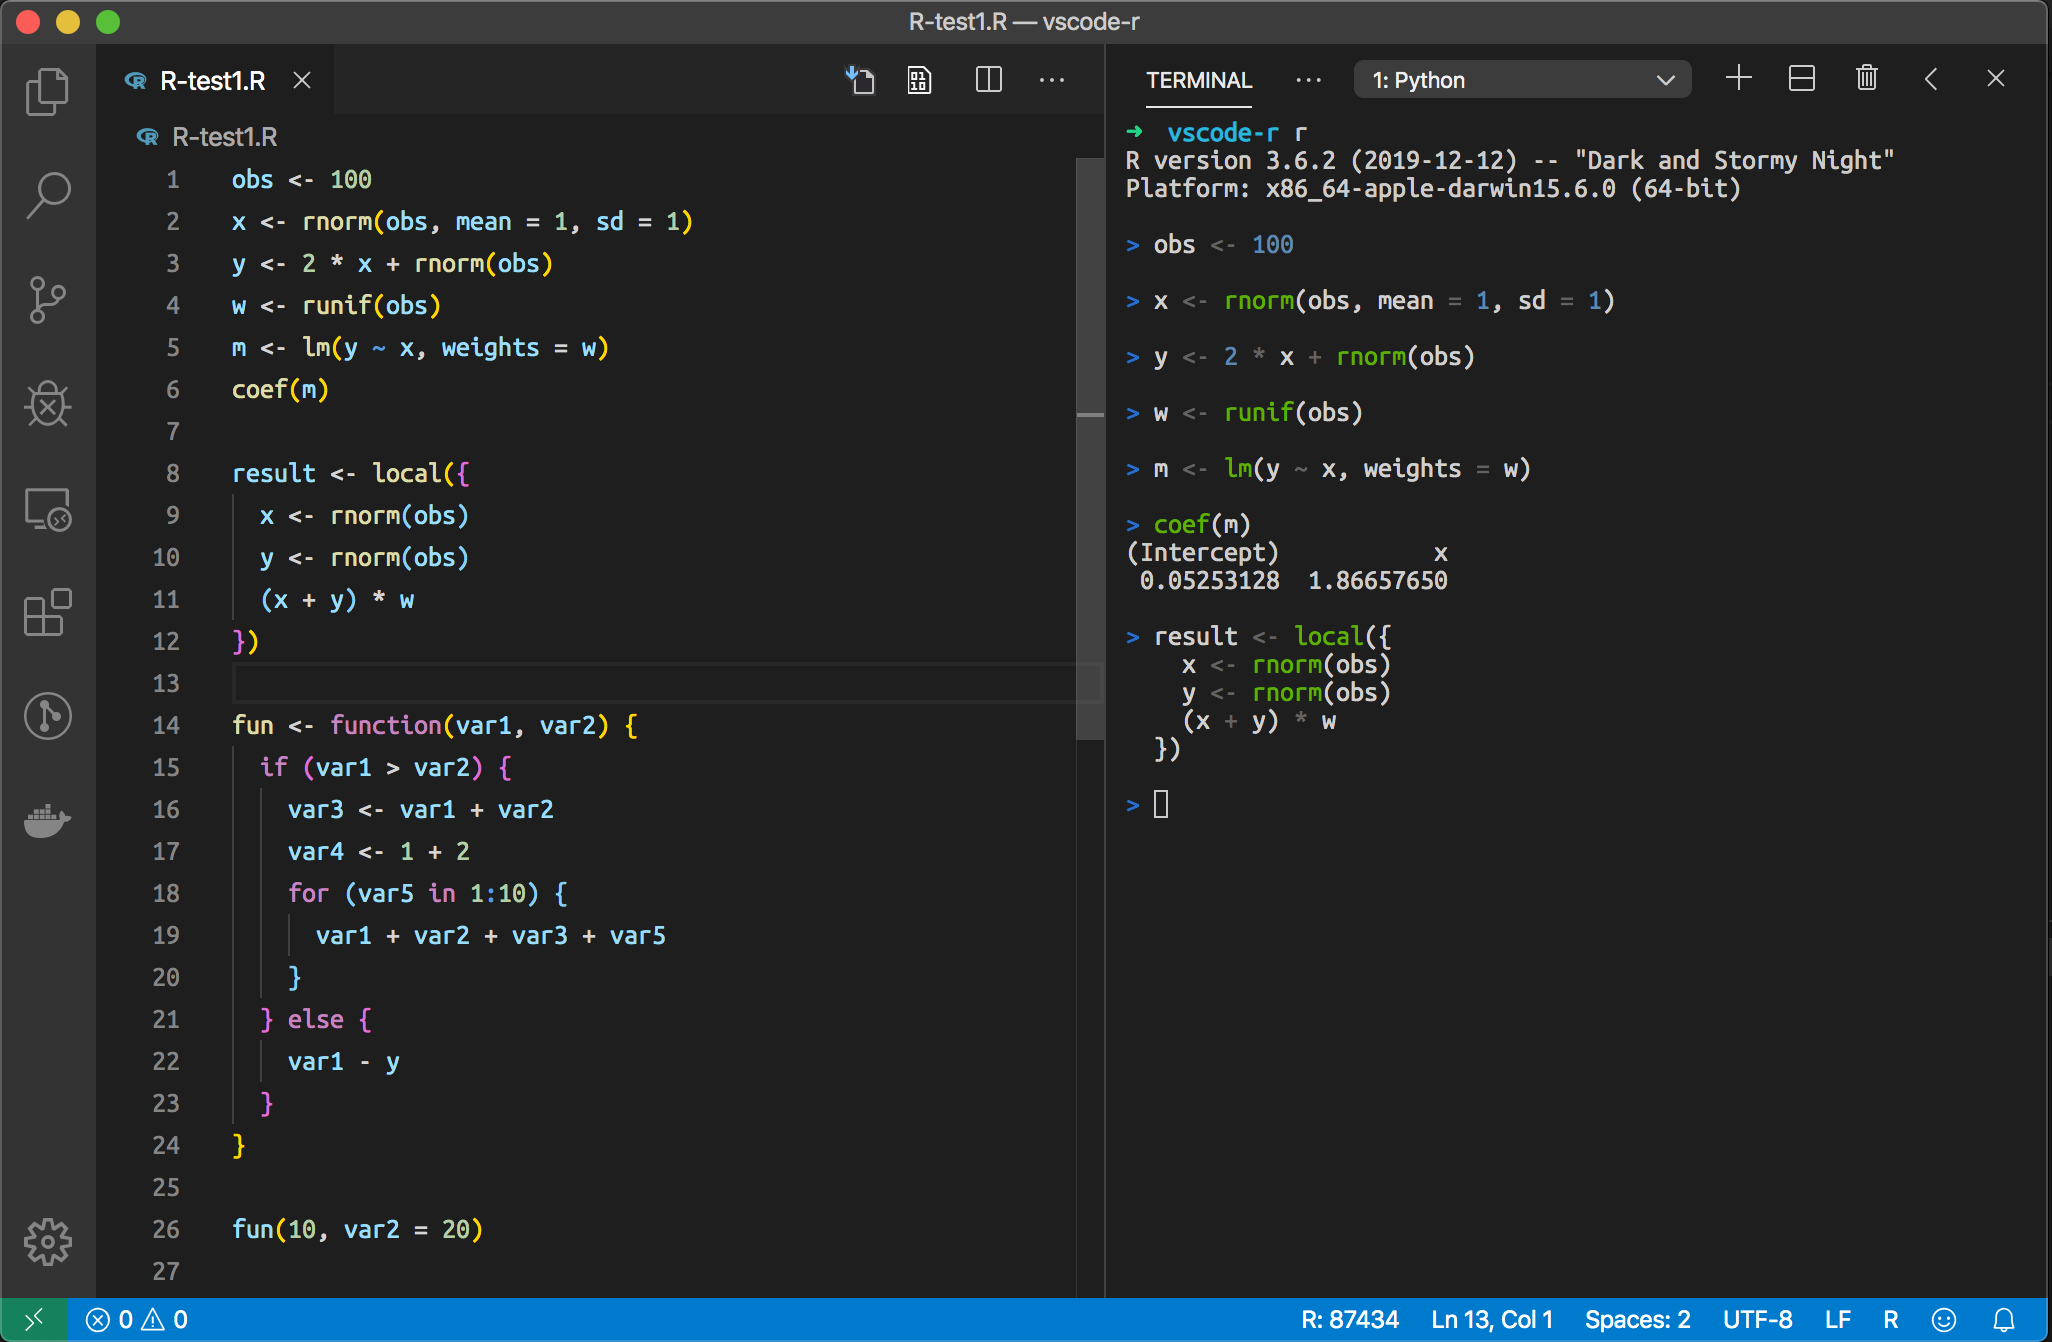Click 'Ln 13, Col 1' in status bar
The width and height of the screenshot is (2052, 1342).
click(x=1491, y=1320)
